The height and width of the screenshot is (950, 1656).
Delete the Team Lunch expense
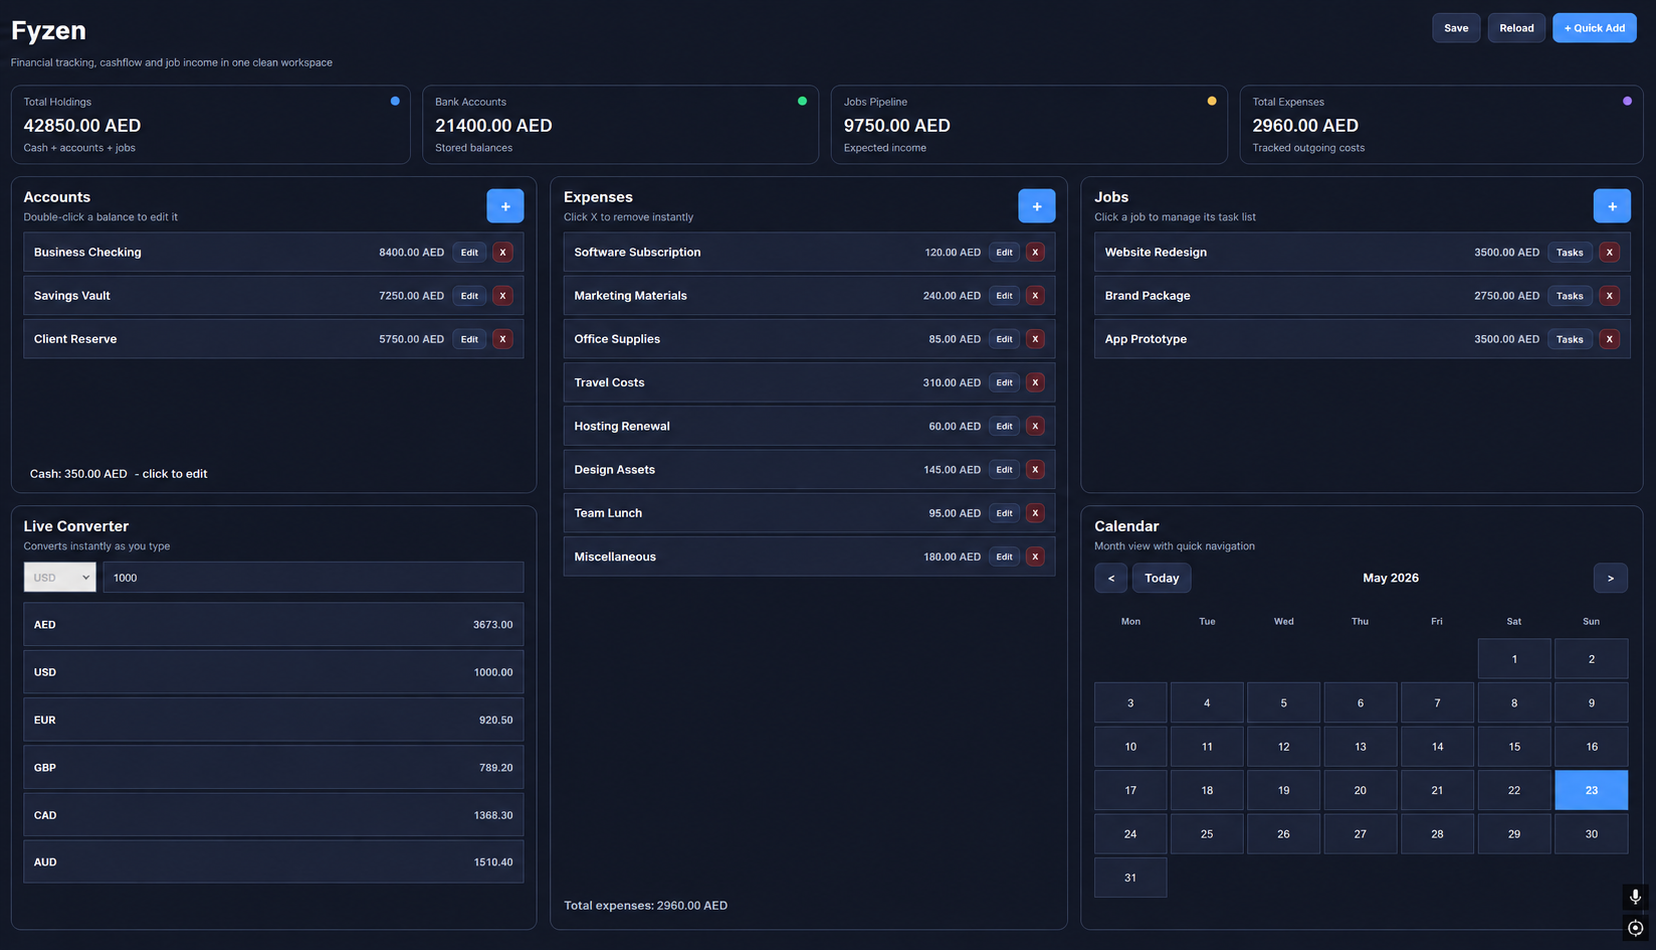[1035, 513]
